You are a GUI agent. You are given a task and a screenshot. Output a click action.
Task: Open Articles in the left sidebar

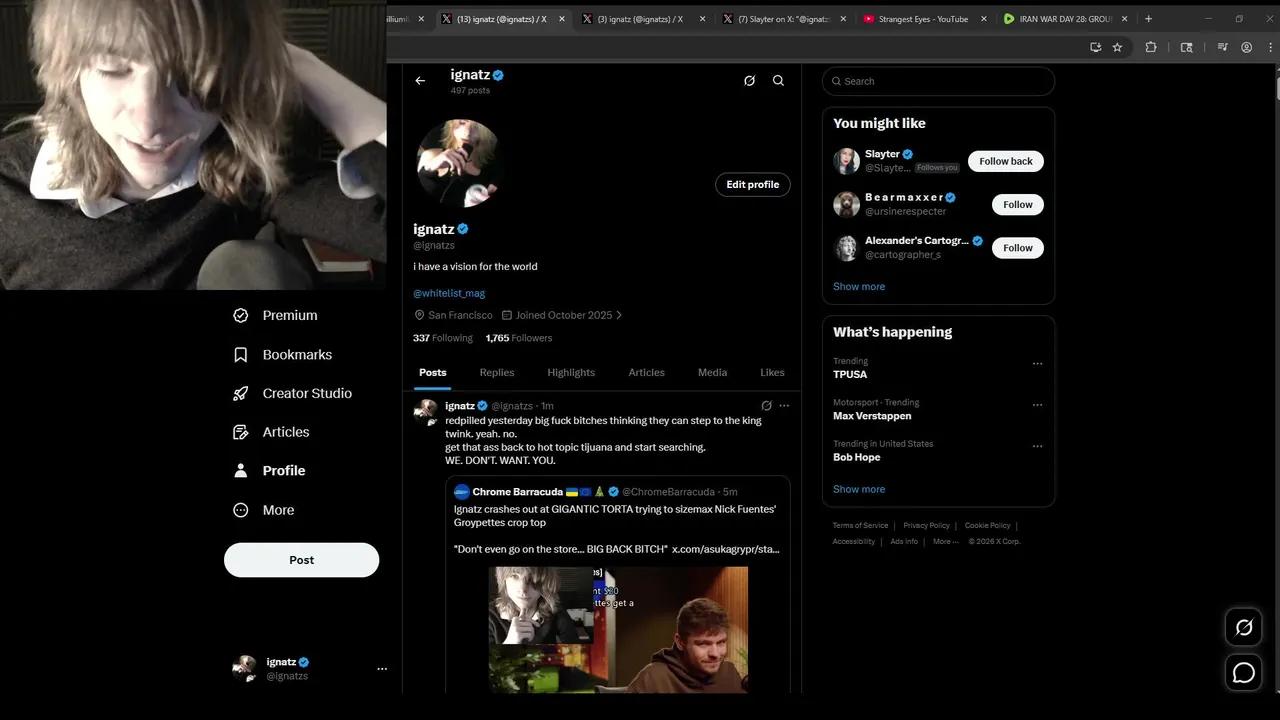pyautogui.click(x=272, y=432)
